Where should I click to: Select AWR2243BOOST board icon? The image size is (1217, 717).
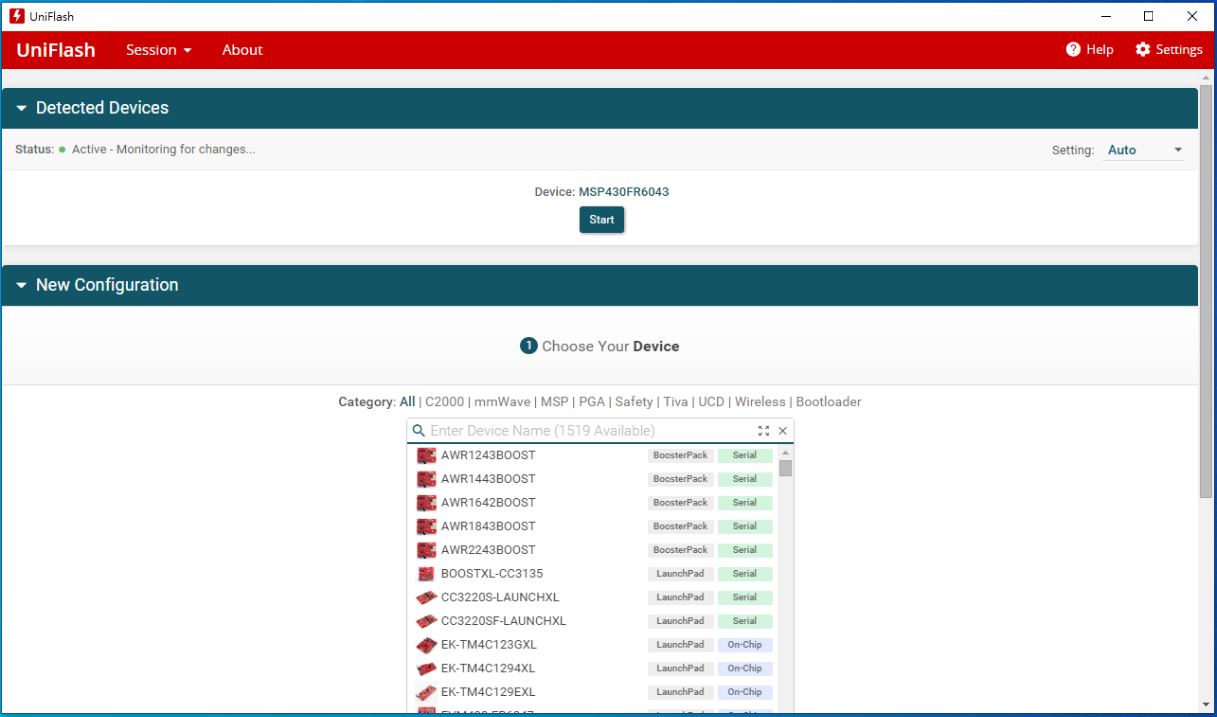[x=426, y=550]
